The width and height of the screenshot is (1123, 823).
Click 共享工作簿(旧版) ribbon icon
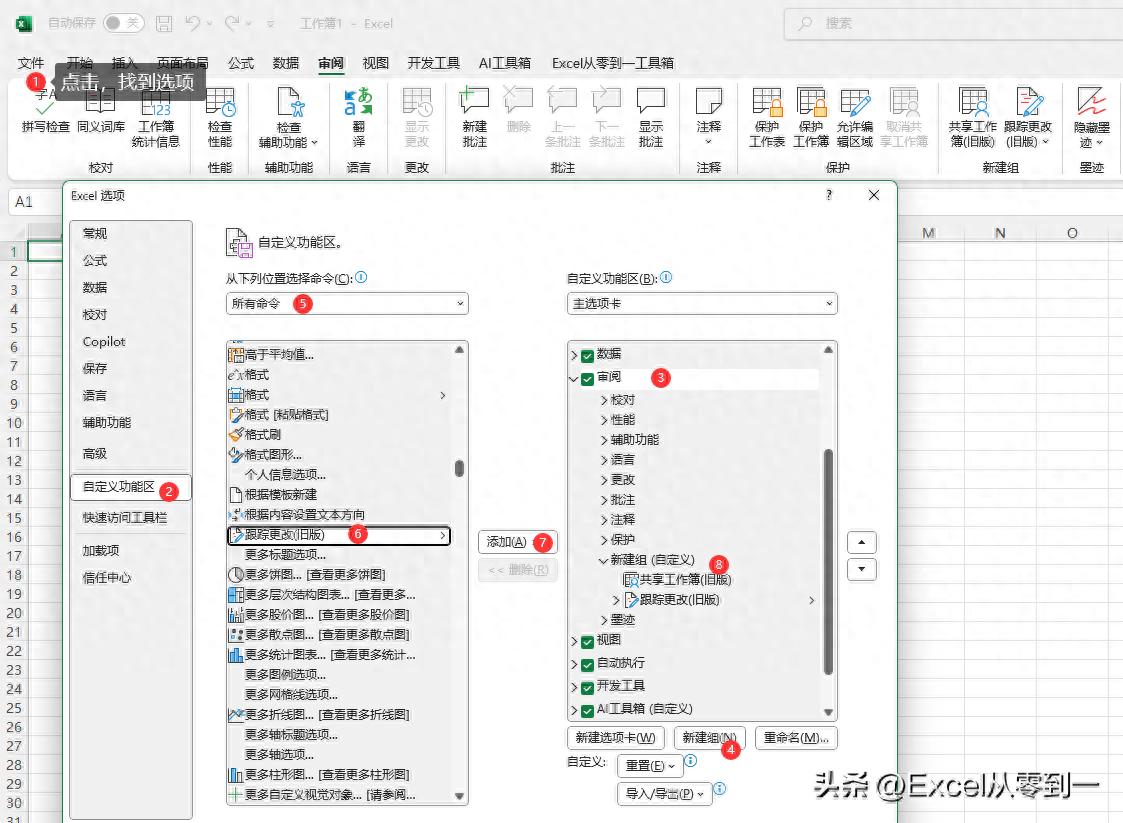[973, 102]
